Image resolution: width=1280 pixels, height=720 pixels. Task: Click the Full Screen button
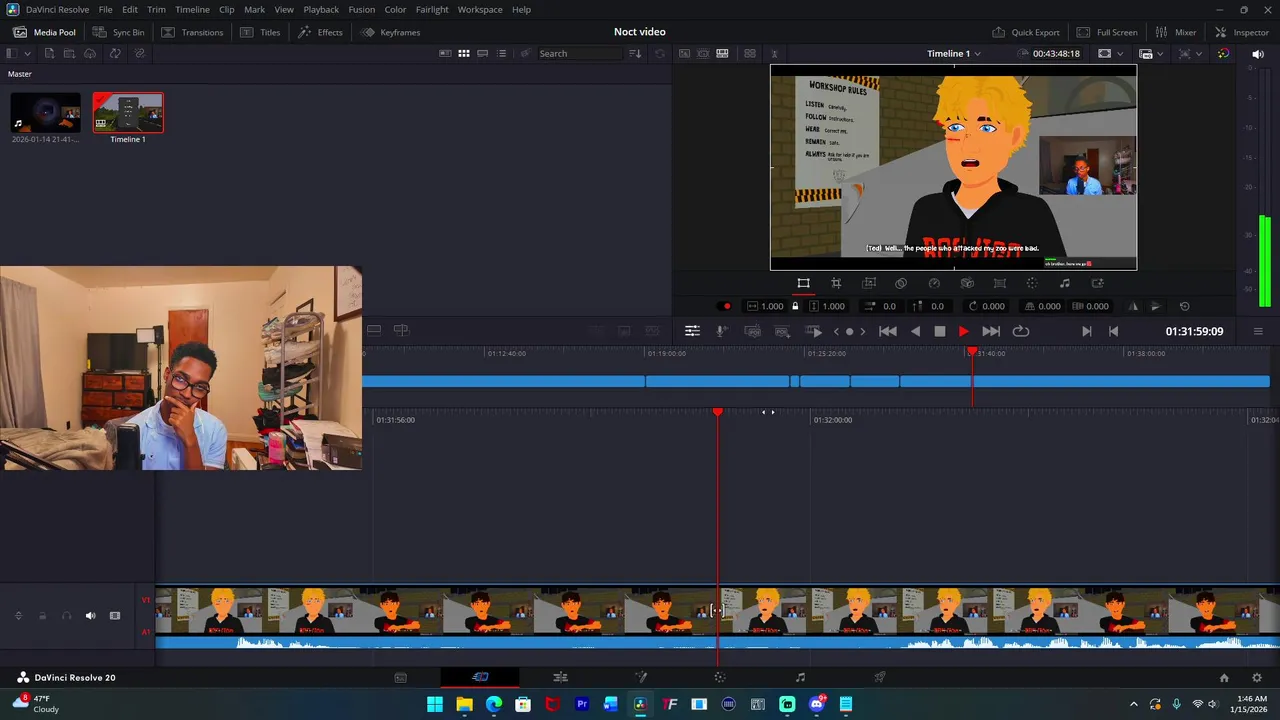(x=1108, y=32)
